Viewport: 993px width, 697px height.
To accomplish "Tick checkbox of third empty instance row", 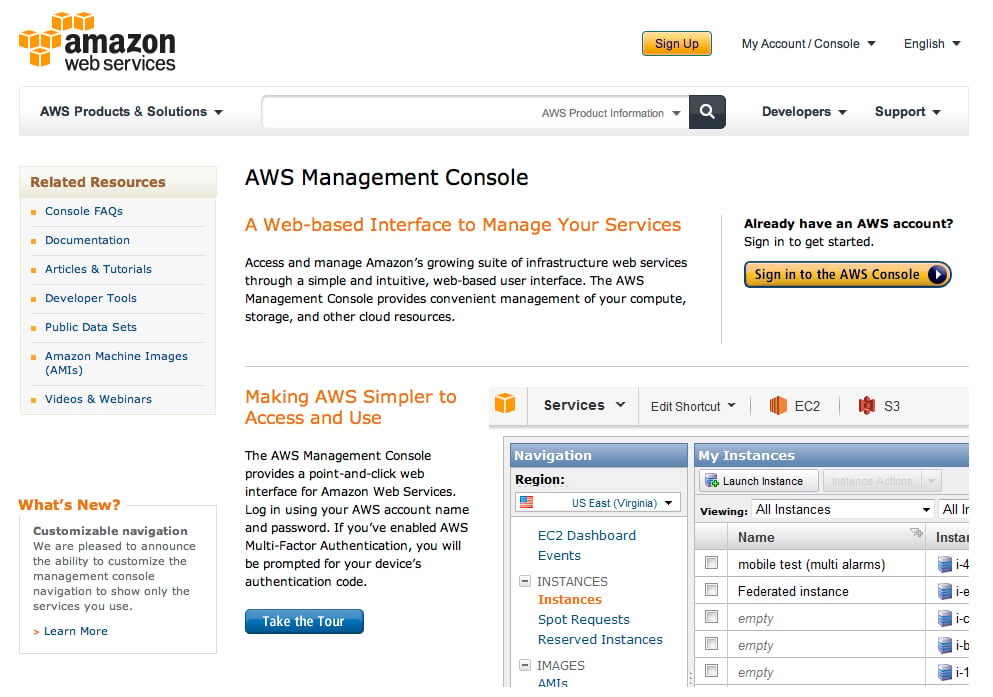I will [712, 670].
